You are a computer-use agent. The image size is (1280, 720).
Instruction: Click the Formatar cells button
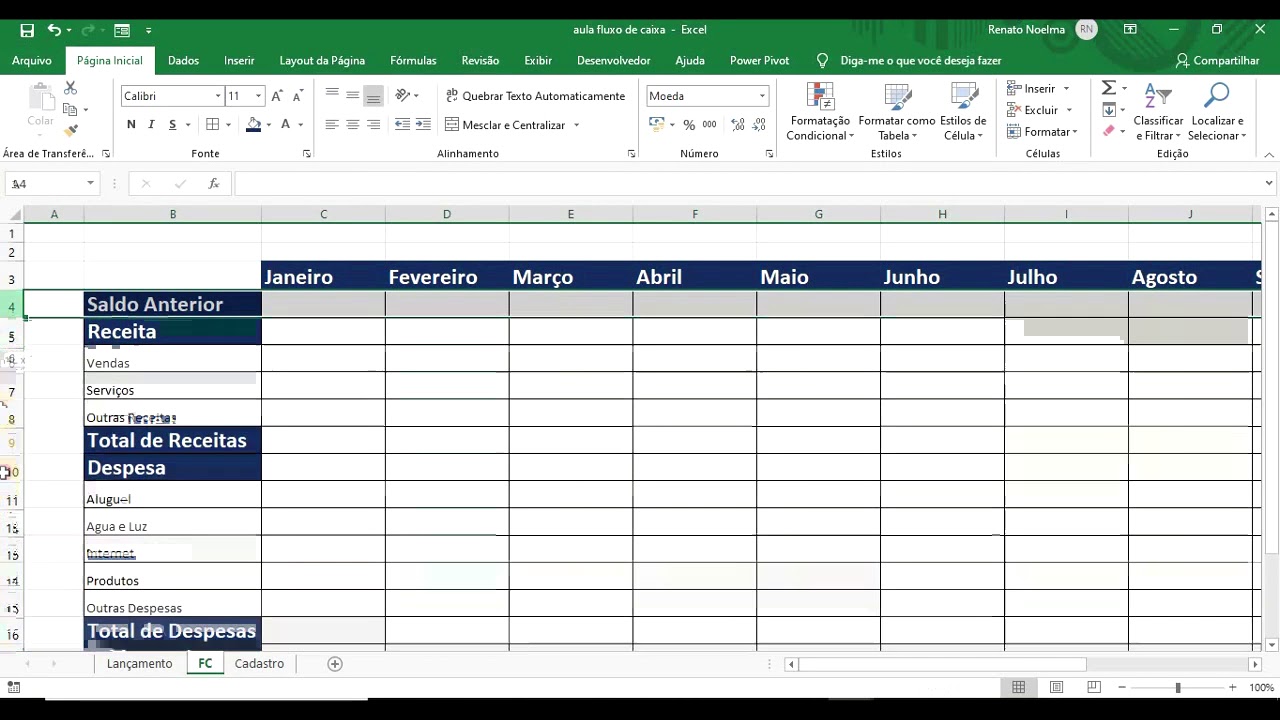coord(1042,132)
